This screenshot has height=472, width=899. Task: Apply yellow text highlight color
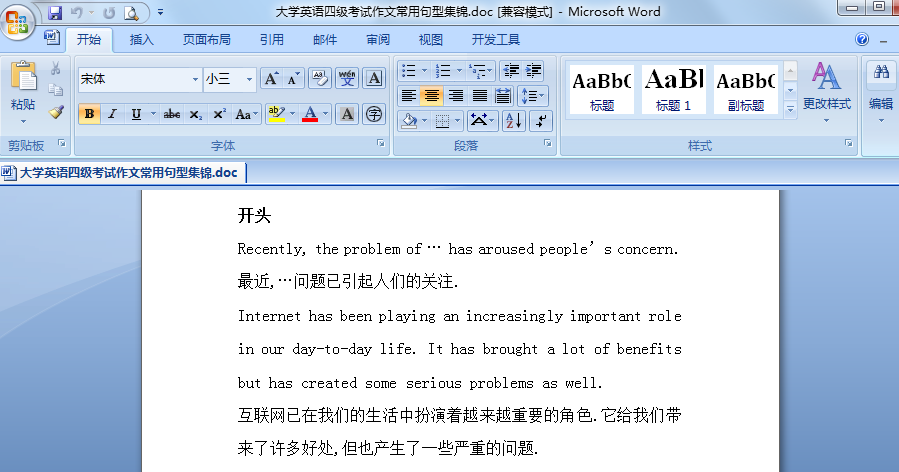click(276, 114)
